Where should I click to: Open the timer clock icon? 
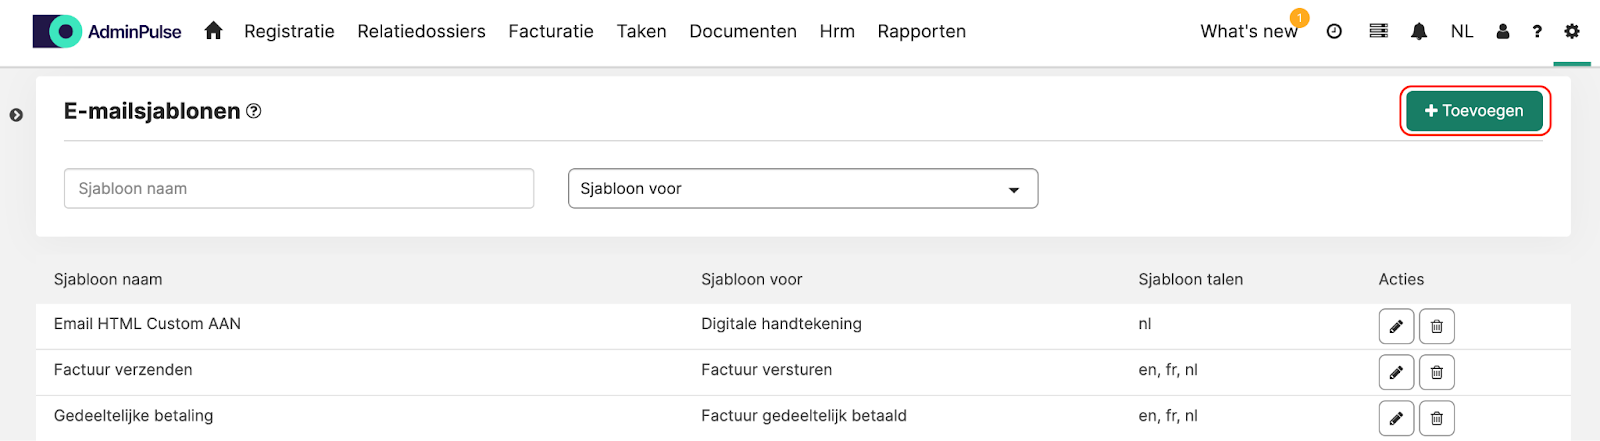(x=1334, y=31)
